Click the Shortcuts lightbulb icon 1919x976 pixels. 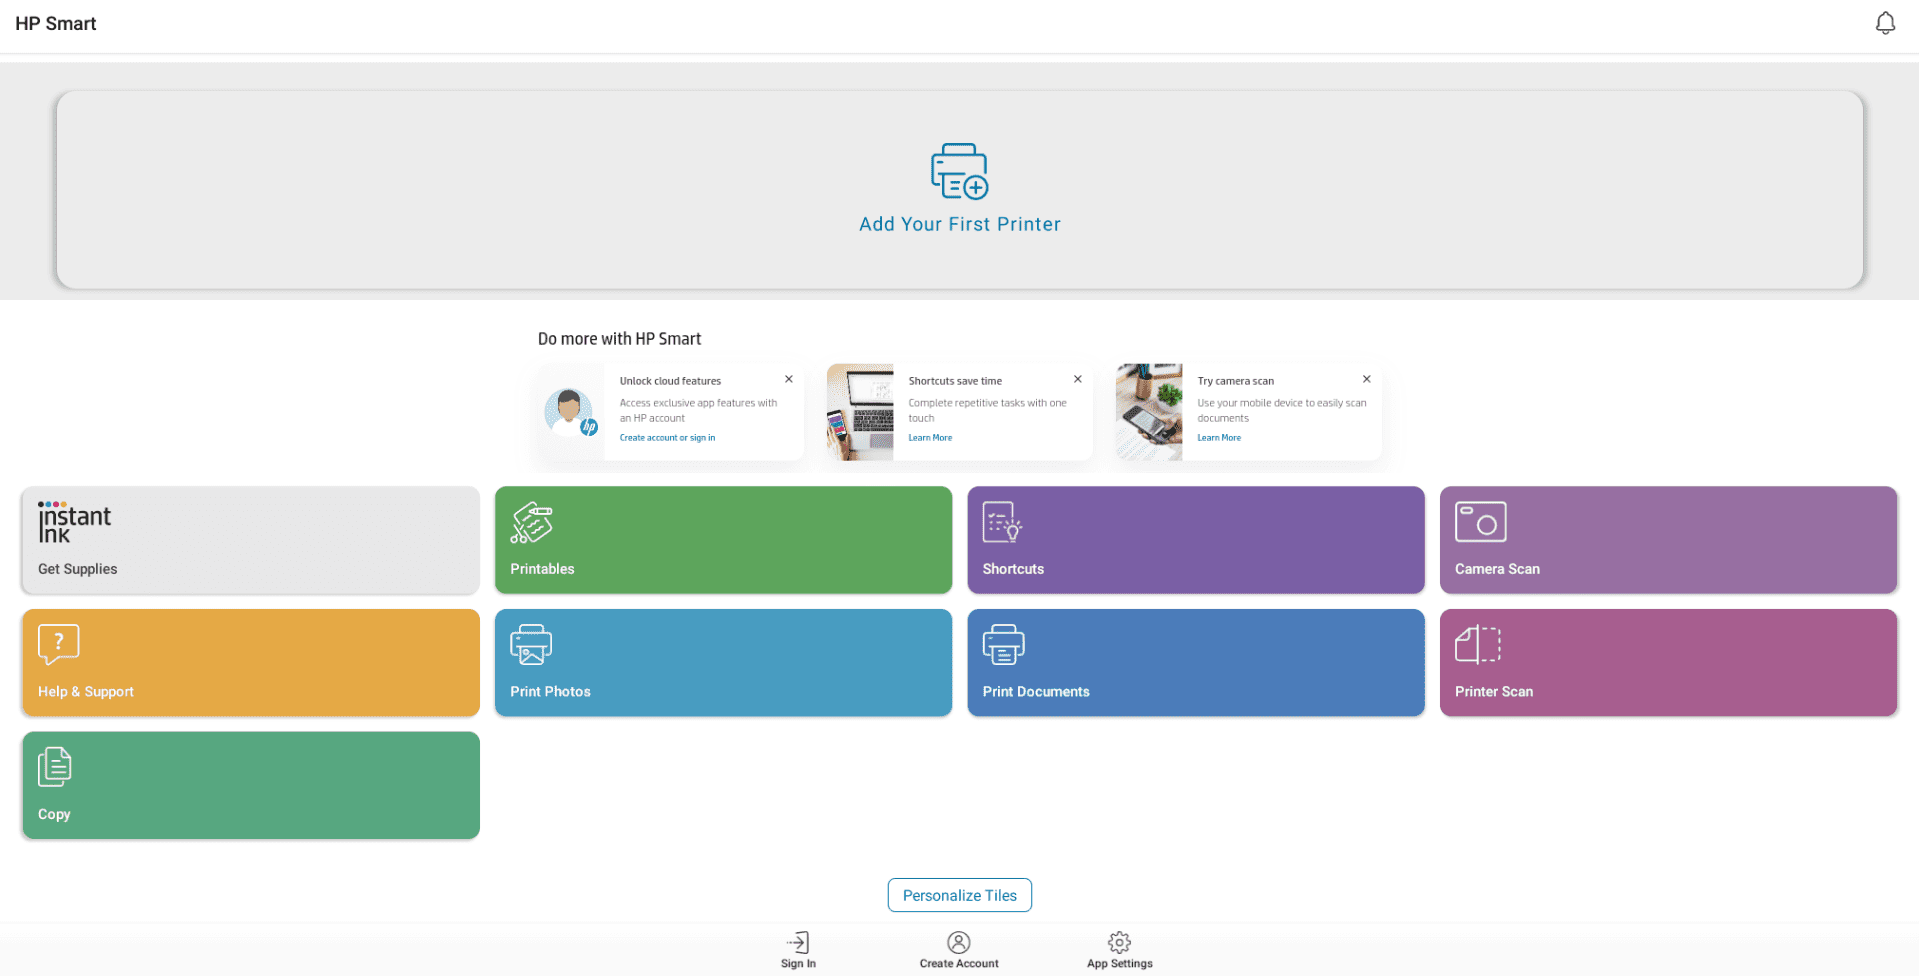pos(1002,522)
